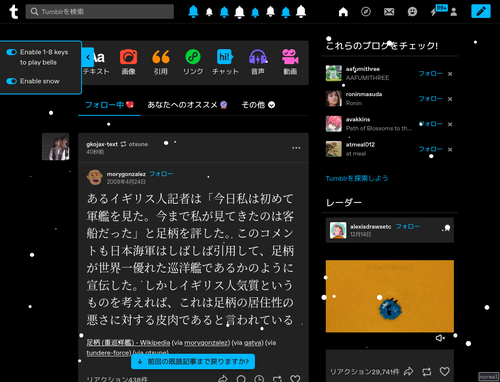500x382 pixels.
Task: Ring the last white bell
Action: click(x=301, y=11)
